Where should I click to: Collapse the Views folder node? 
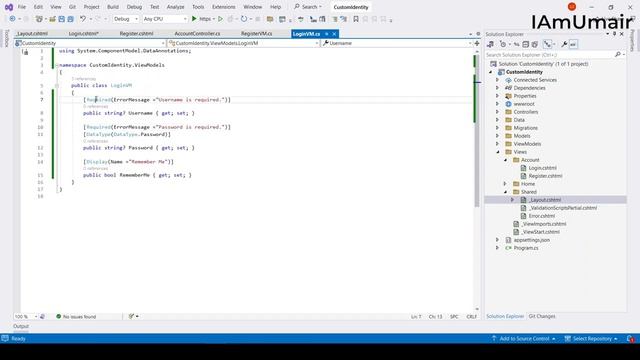click(x=498, y=152)
